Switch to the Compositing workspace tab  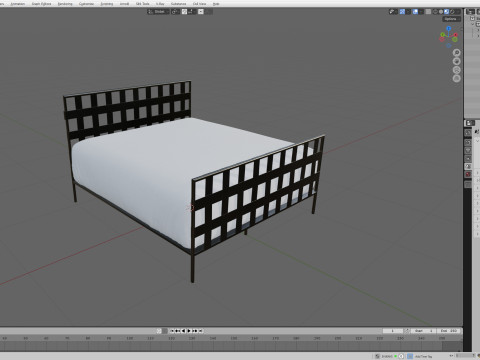click(86, 4)
